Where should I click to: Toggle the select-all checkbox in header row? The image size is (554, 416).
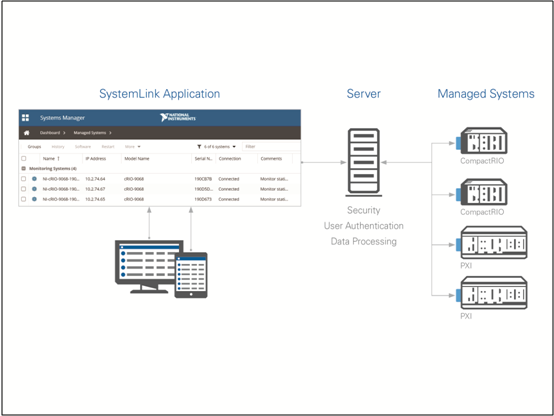24,158
